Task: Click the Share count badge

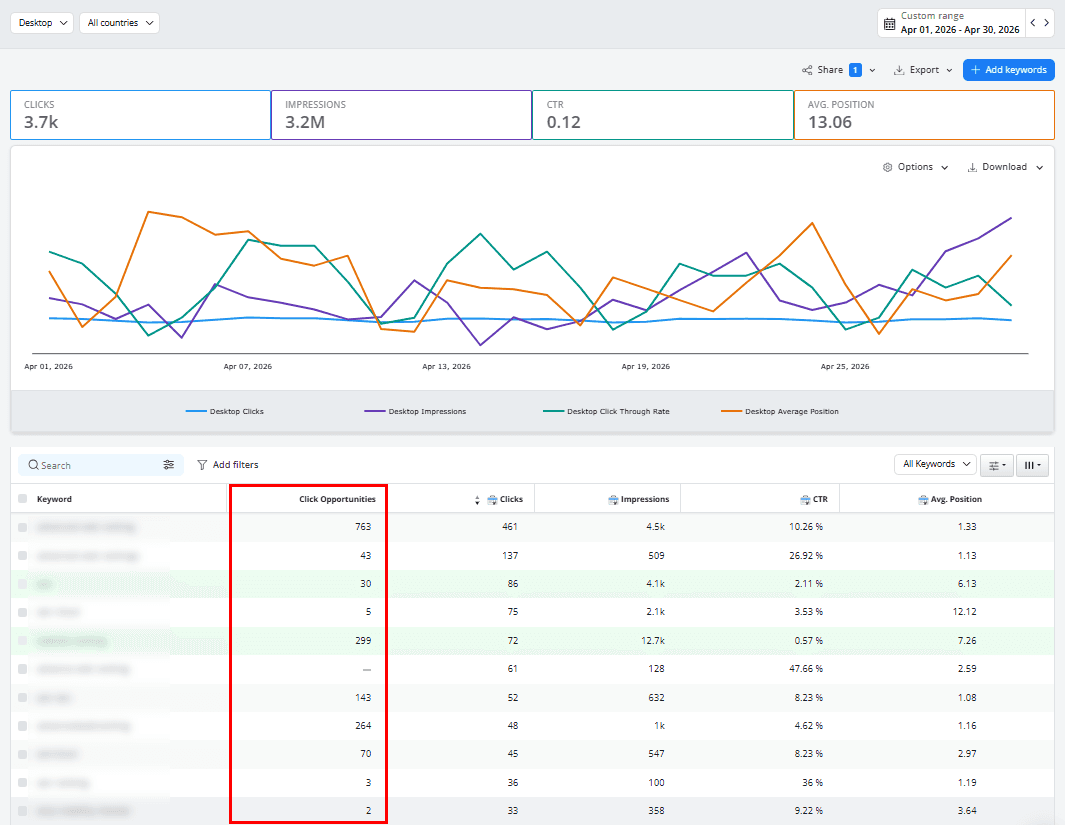Action: (856, 70)
